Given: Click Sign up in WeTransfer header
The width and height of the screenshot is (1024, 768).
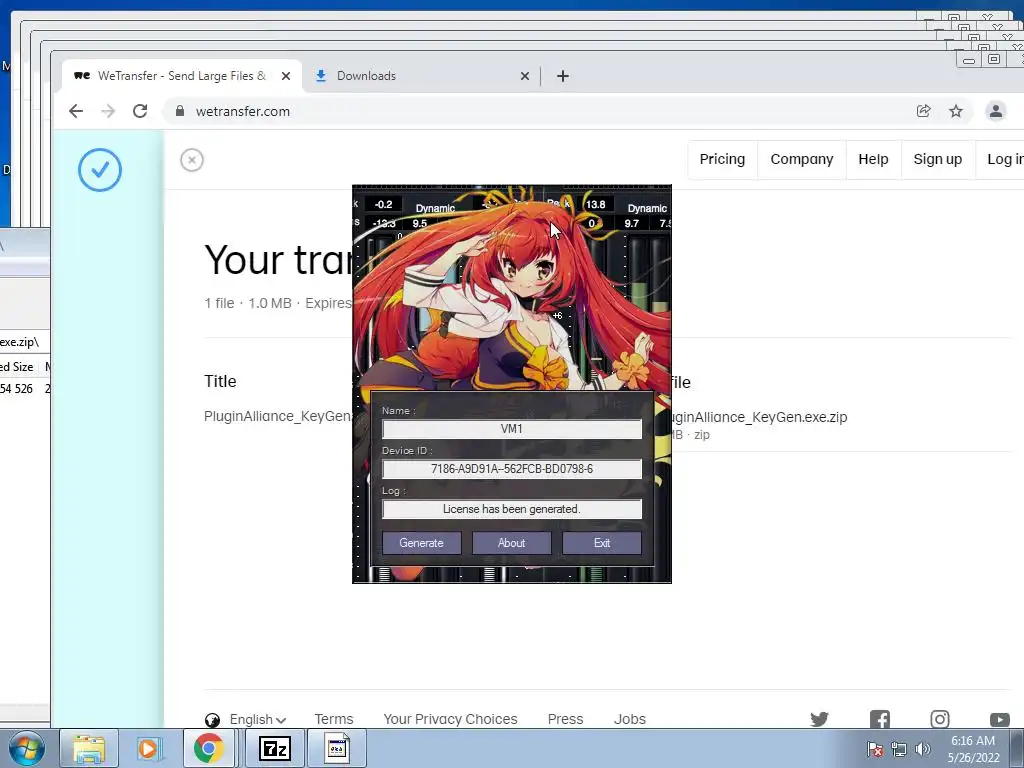Looking at the screenshot, I should point(938,159).
